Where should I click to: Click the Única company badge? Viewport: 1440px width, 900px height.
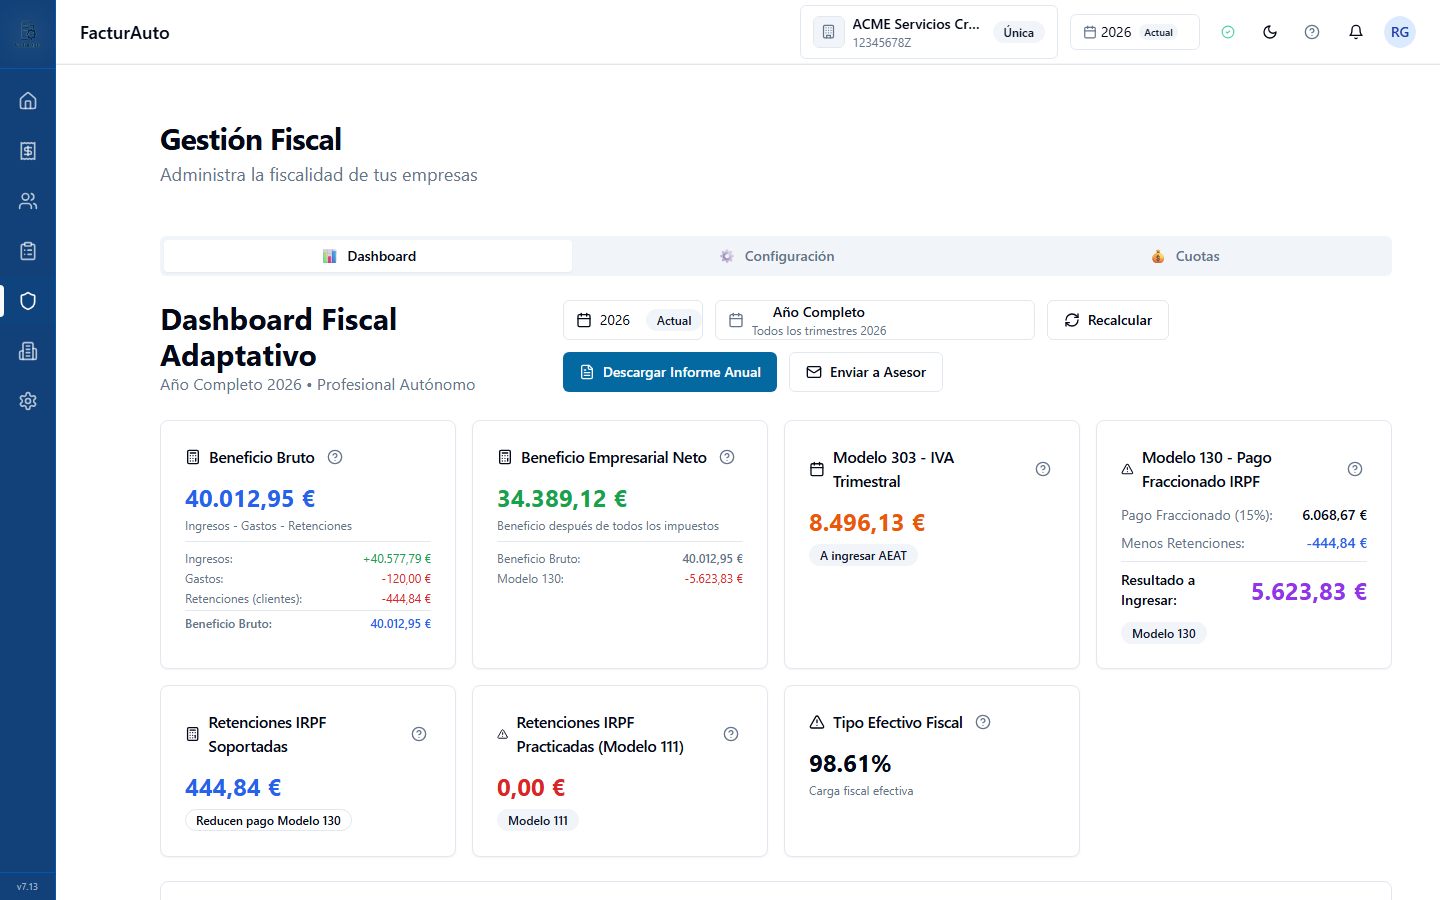pos(1019,32)
